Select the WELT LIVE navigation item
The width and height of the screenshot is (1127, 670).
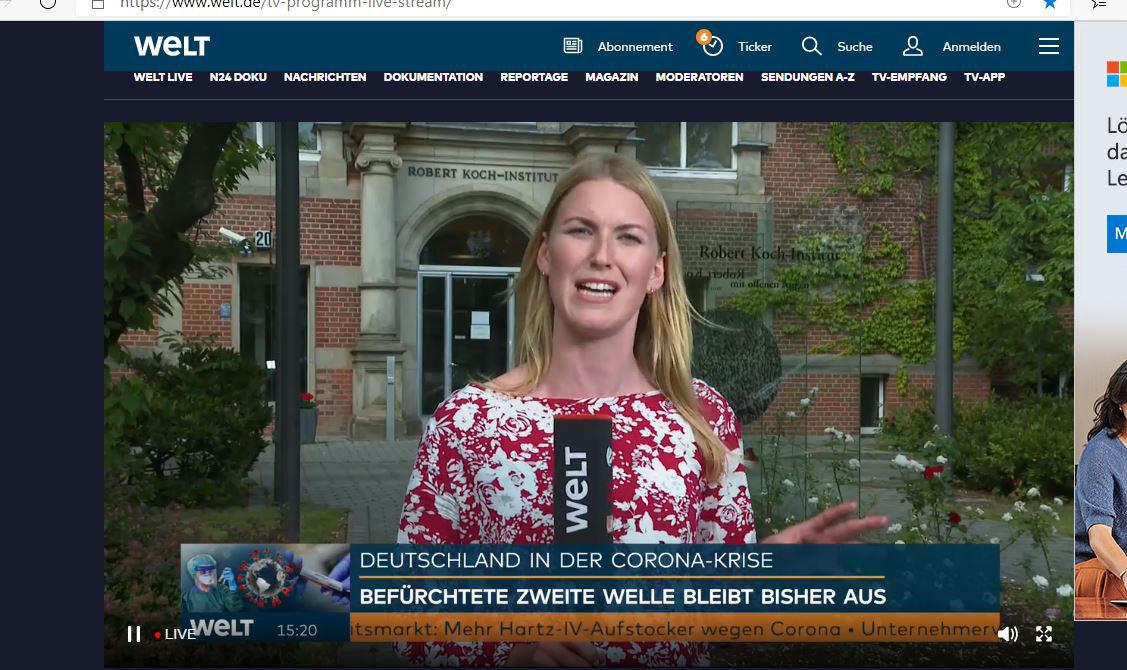click(x=163, y=77)
